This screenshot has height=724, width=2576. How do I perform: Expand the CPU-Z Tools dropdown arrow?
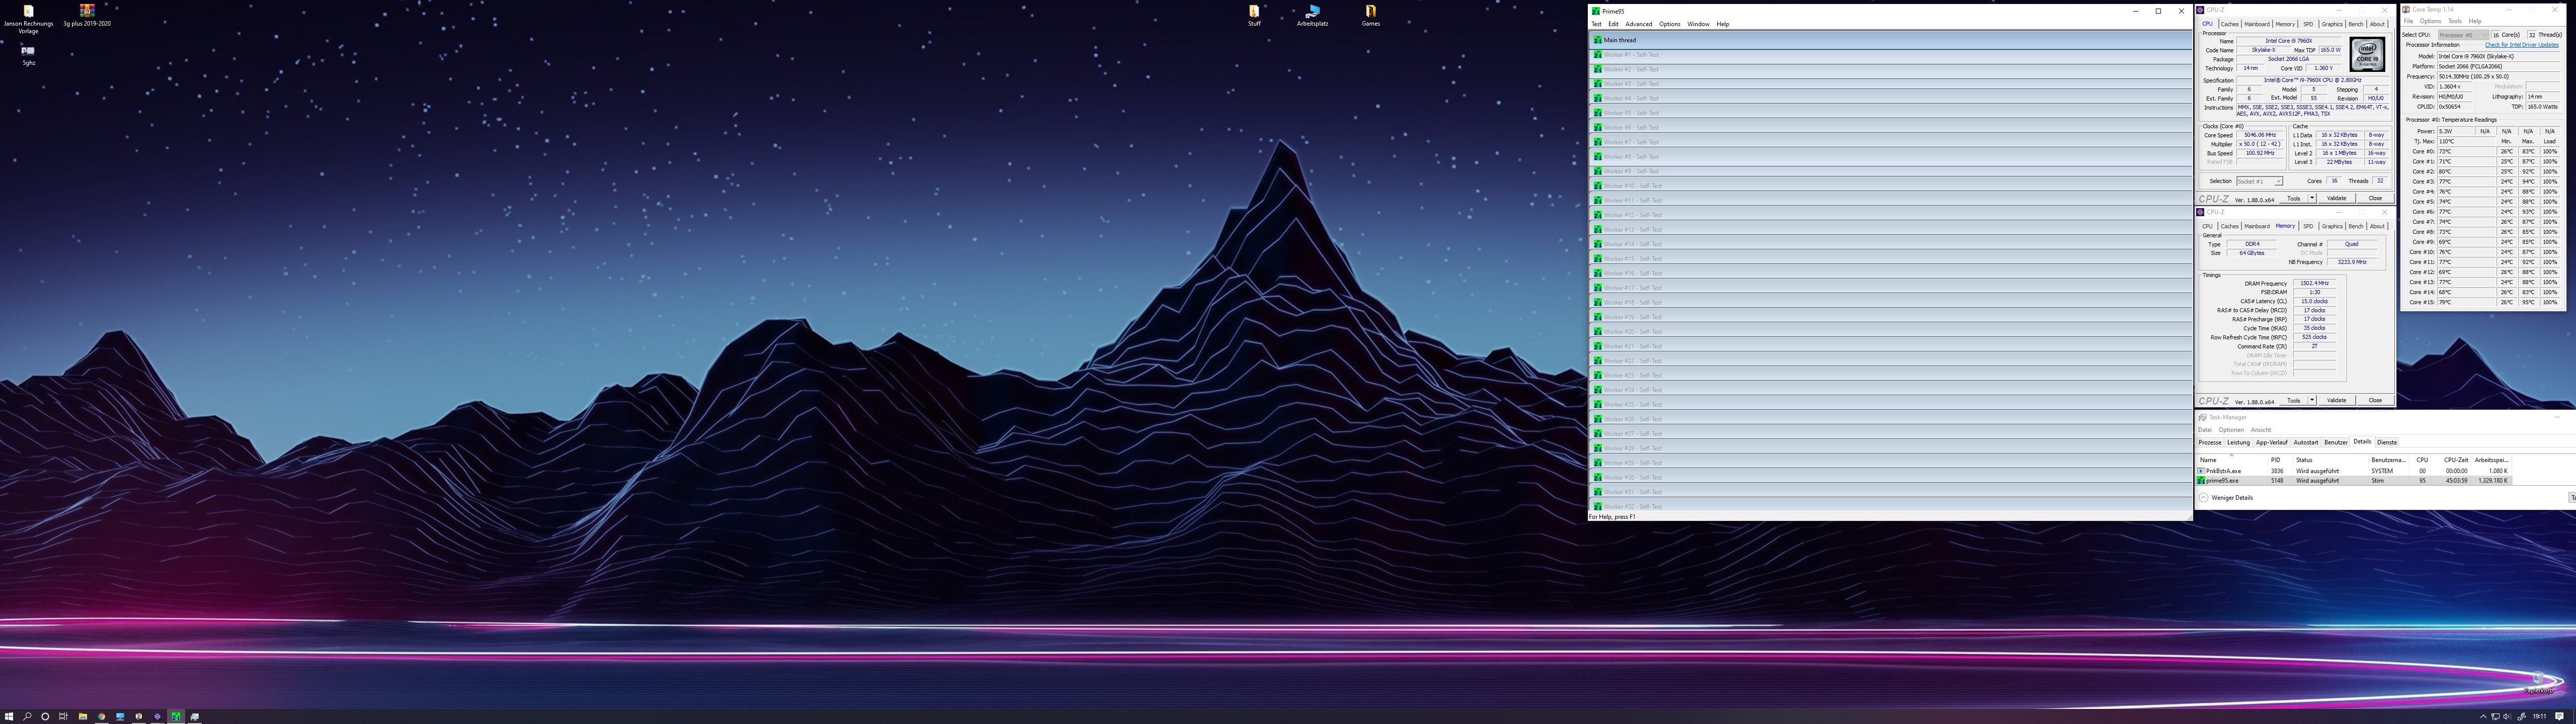coord(2312,198)
